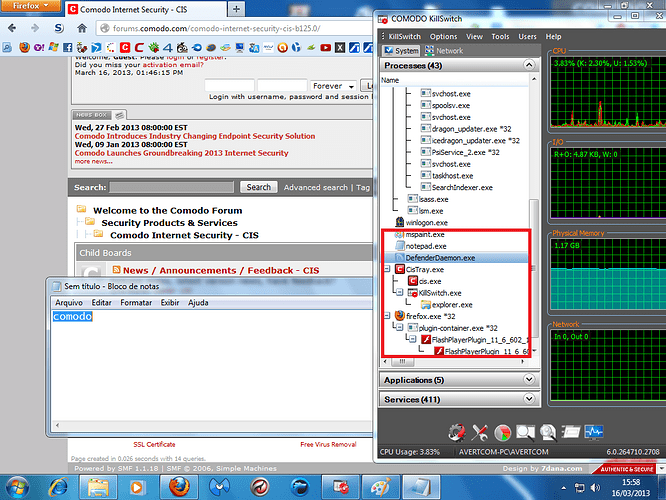
Task: Collapse the CisTray.exe tree node
Action: click(x=387, y=269)
